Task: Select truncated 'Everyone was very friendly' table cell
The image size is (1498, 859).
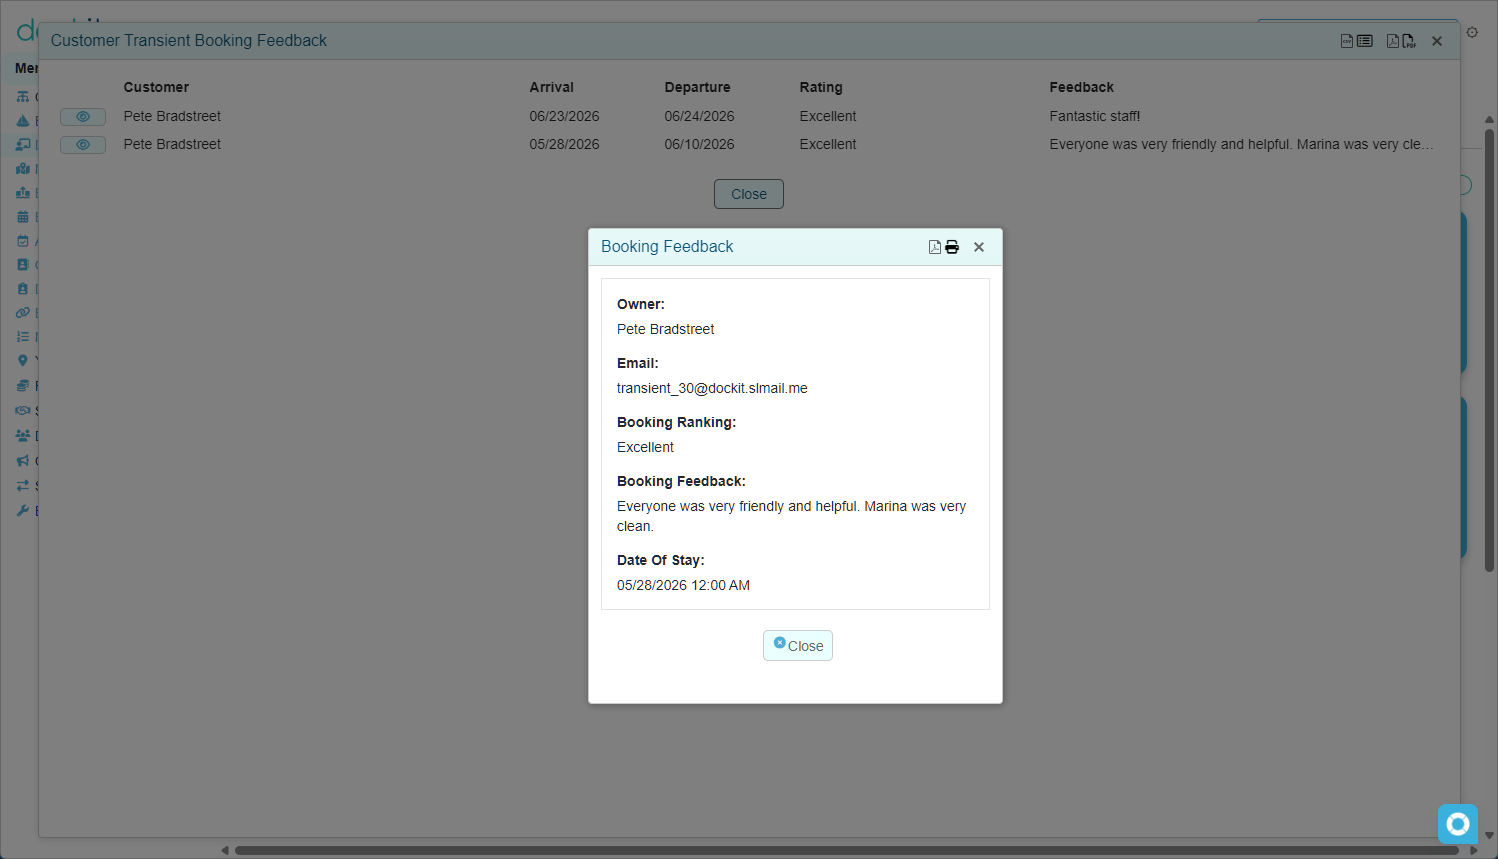Action: click(x=1241, y=145)
